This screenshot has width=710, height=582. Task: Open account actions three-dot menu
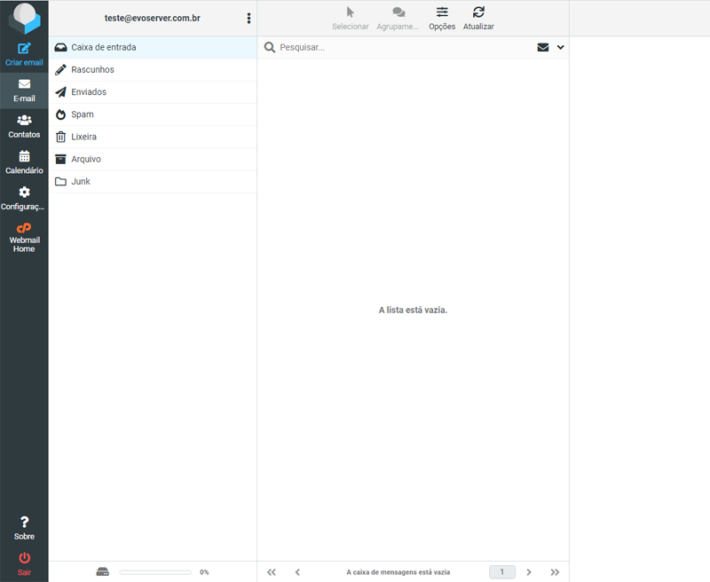click(249, 18)
